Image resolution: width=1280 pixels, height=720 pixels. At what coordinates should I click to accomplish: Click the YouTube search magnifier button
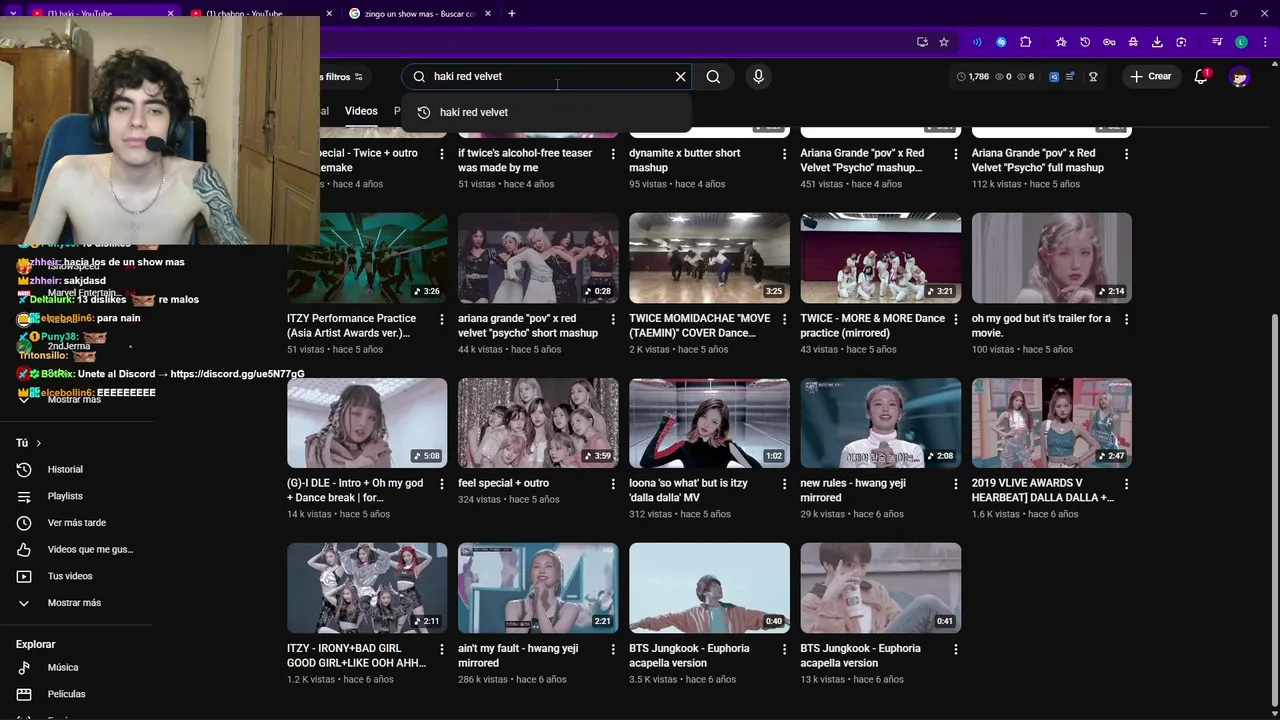713,76
